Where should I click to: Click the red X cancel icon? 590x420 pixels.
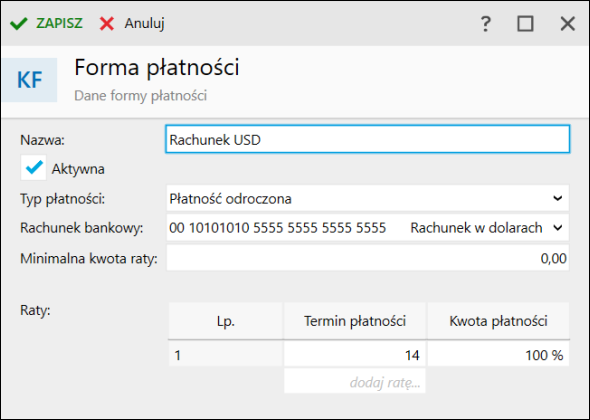(106, 24)
